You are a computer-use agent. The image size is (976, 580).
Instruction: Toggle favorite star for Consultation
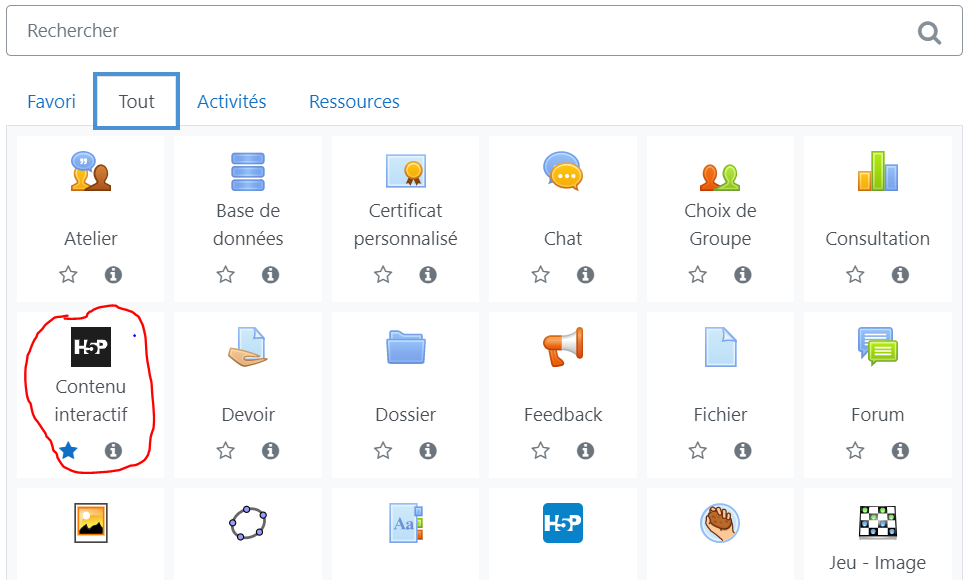(x=855, y=274)
